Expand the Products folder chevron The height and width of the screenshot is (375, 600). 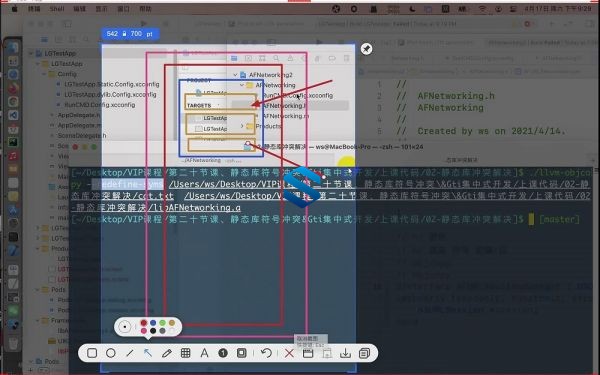(x=242, y=126)
